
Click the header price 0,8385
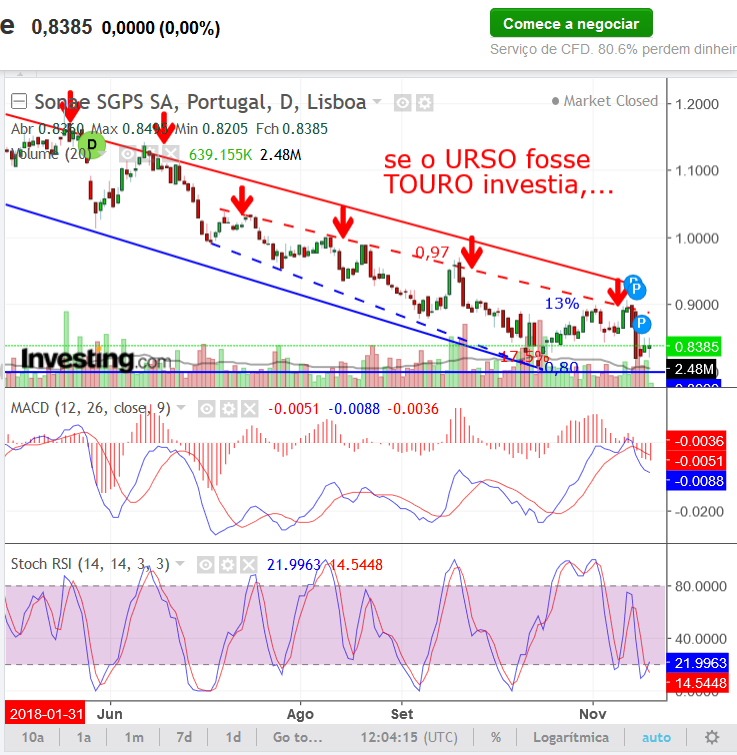pyautogui.click(x=62, y=27)
